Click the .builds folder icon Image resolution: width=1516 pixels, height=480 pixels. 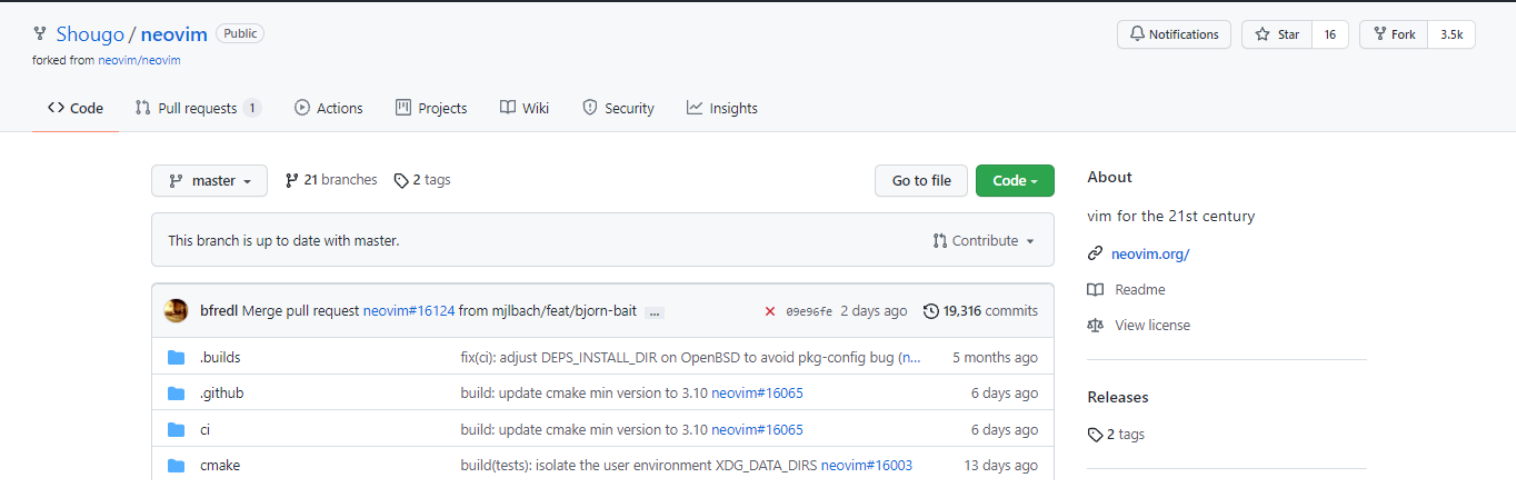pyautogui.click(x=177, y=357)
